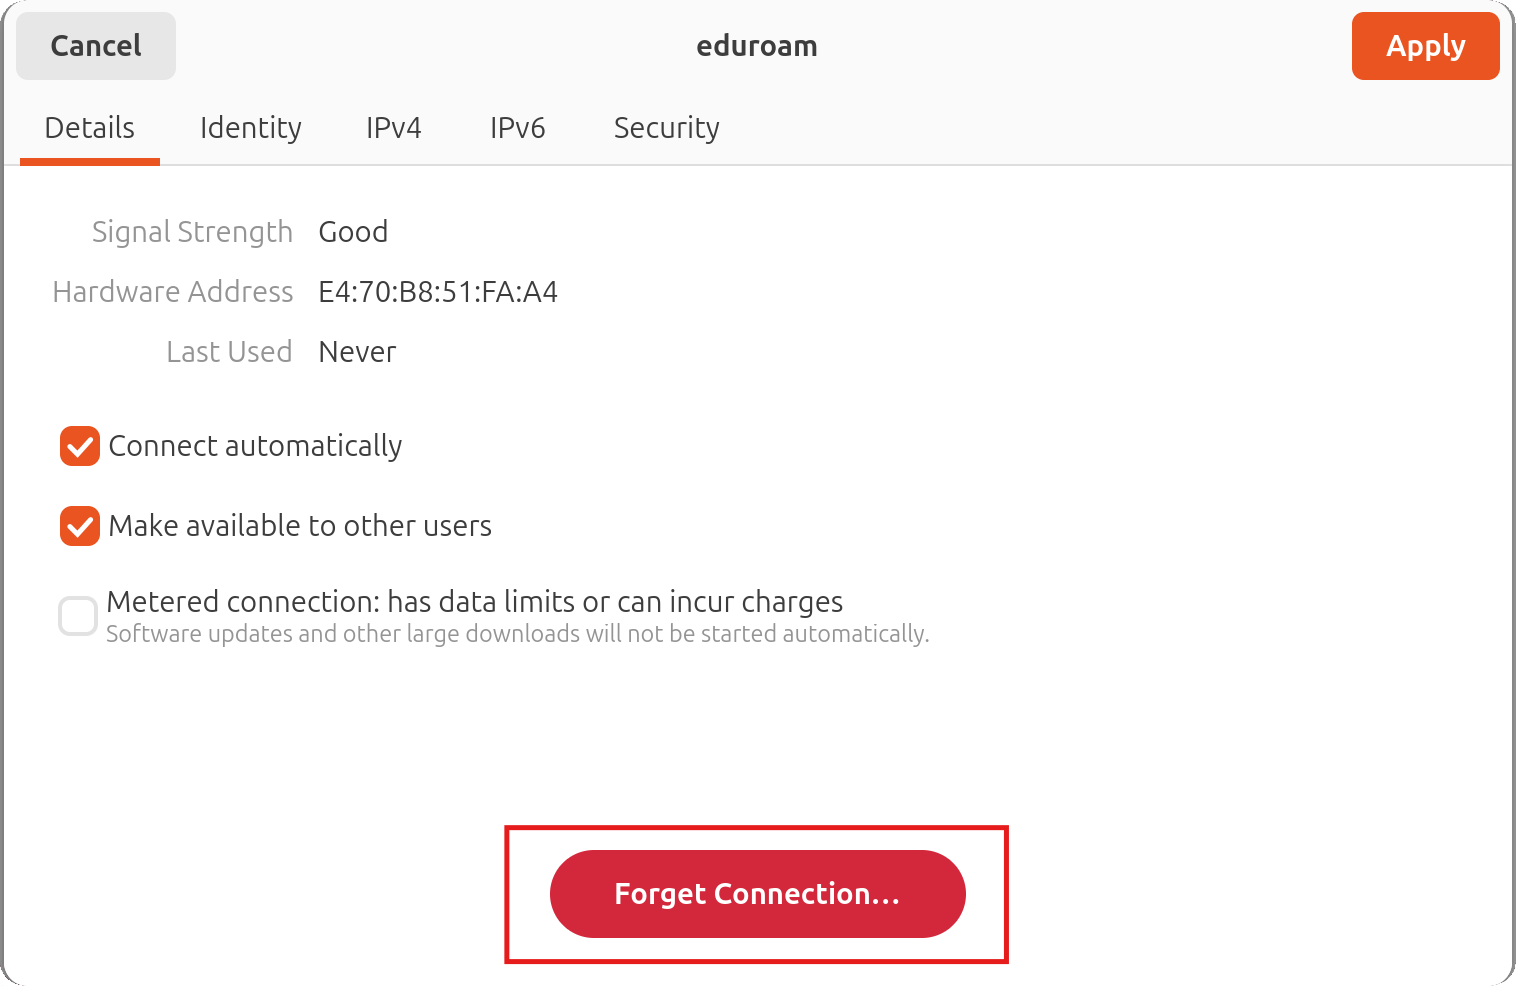
Task: Click the software updates description under Metered connection
Action: coord(517,634)
